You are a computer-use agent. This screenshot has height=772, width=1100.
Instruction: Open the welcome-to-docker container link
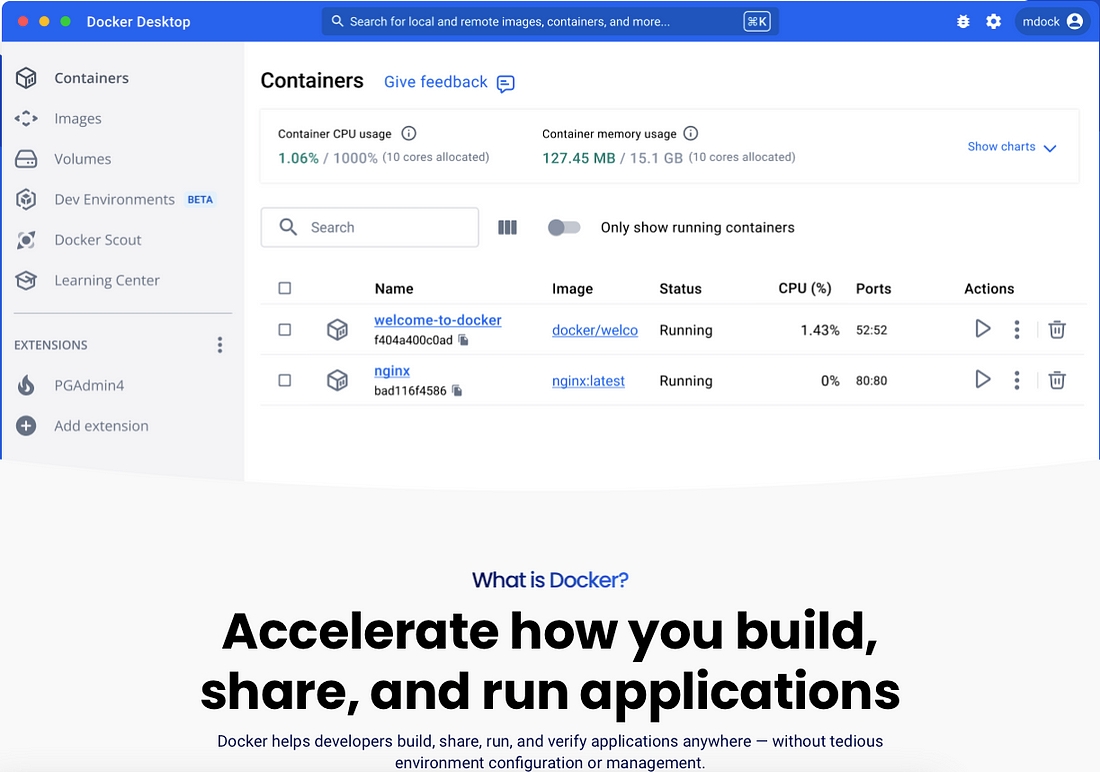tap(438, 320)
